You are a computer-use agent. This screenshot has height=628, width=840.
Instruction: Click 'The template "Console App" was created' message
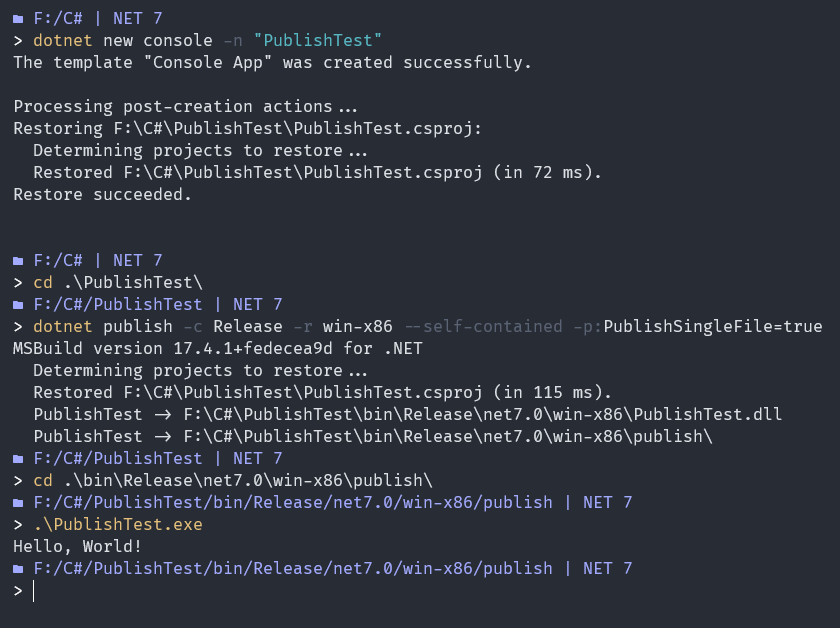[x=272, y=62]
